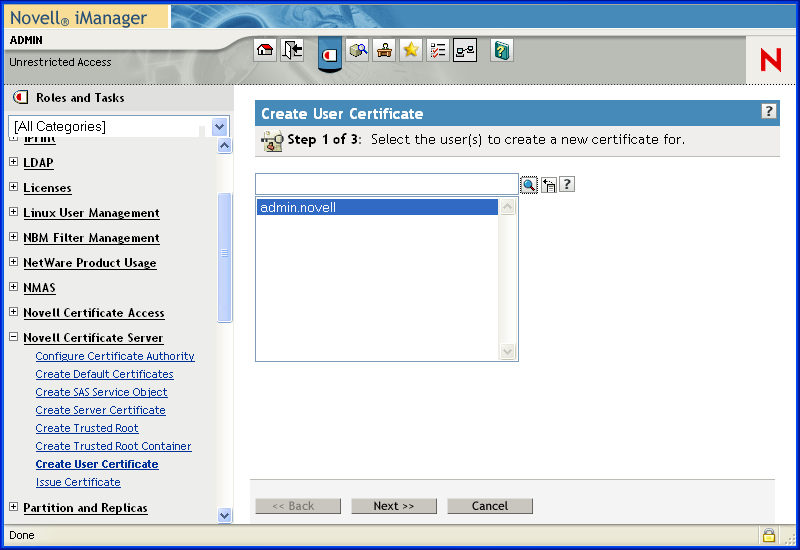Viewport: 800px width, 550px height.
Task: Expand the Partition and Replicas category
Action: (14, 507)
